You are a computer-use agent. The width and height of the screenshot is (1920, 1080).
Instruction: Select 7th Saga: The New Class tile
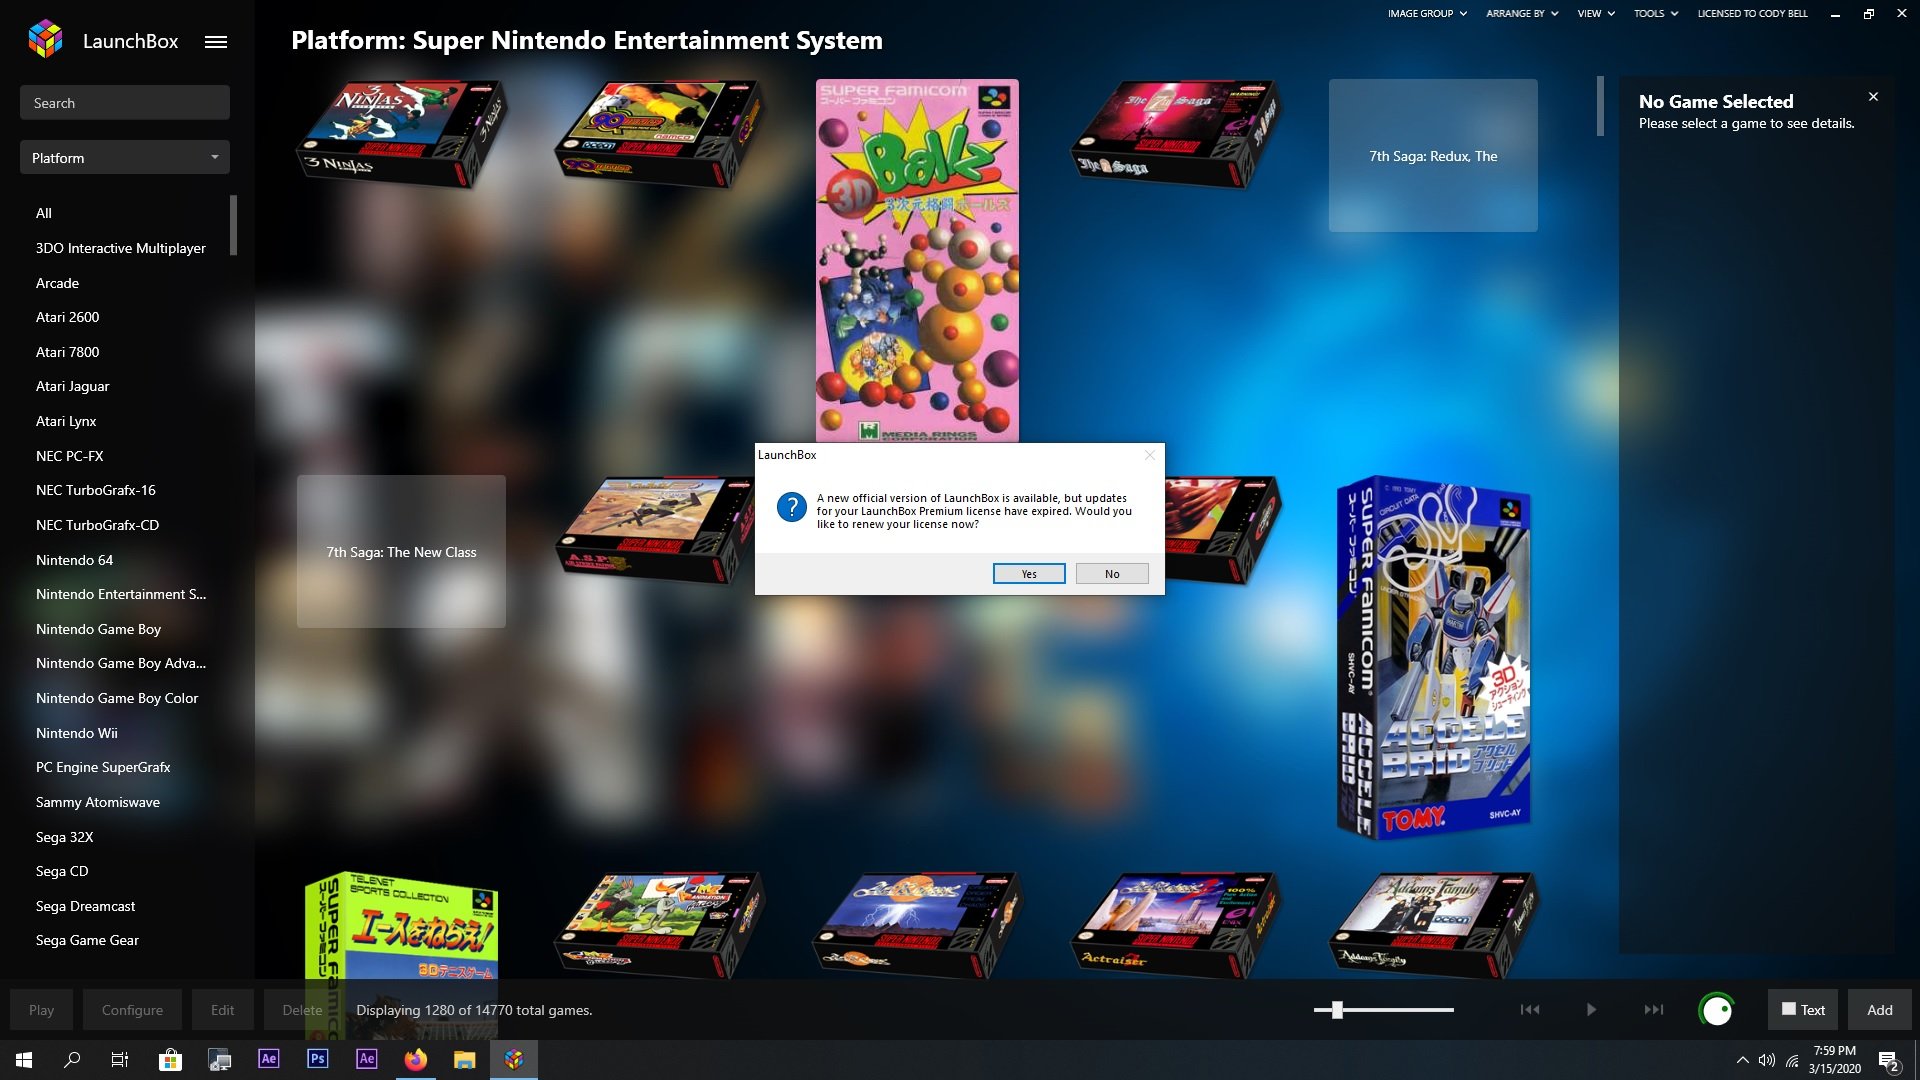(401, 551)
